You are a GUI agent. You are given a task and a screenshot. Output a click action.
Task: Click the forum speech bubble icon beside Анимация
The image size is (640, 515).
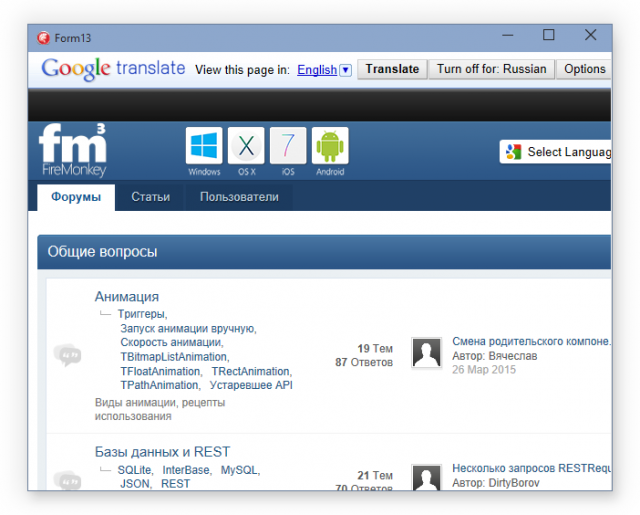click(x=67, y=355)
